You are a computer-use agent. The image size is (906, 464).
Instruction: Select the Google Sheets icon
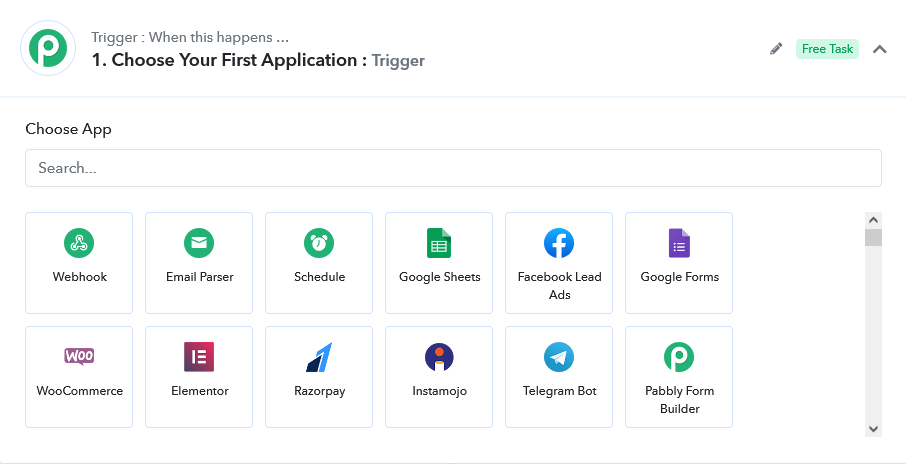(x=439, y=243)
